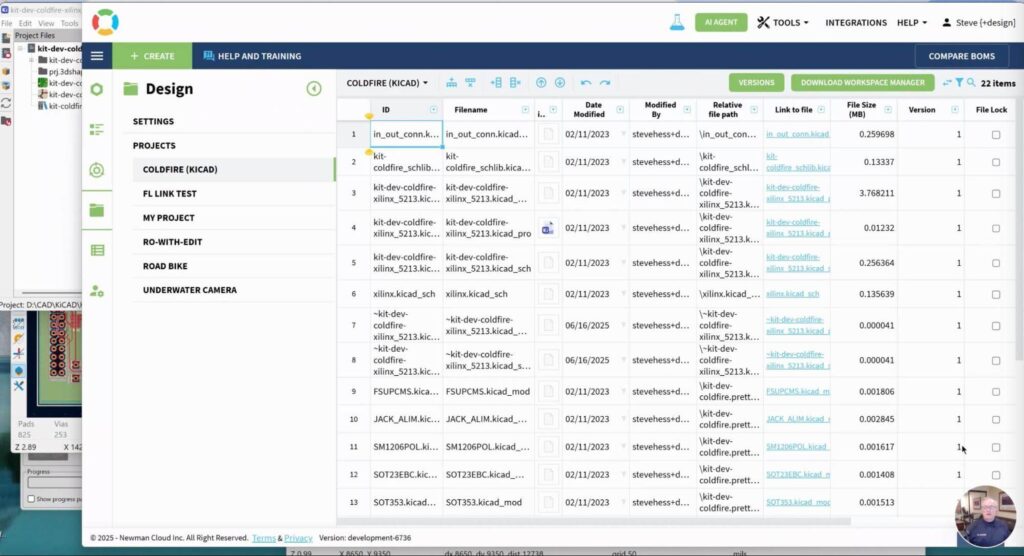Toggle File Lock checkbox for row 4
1024x556 pixels.
click(x=995, y=228)
